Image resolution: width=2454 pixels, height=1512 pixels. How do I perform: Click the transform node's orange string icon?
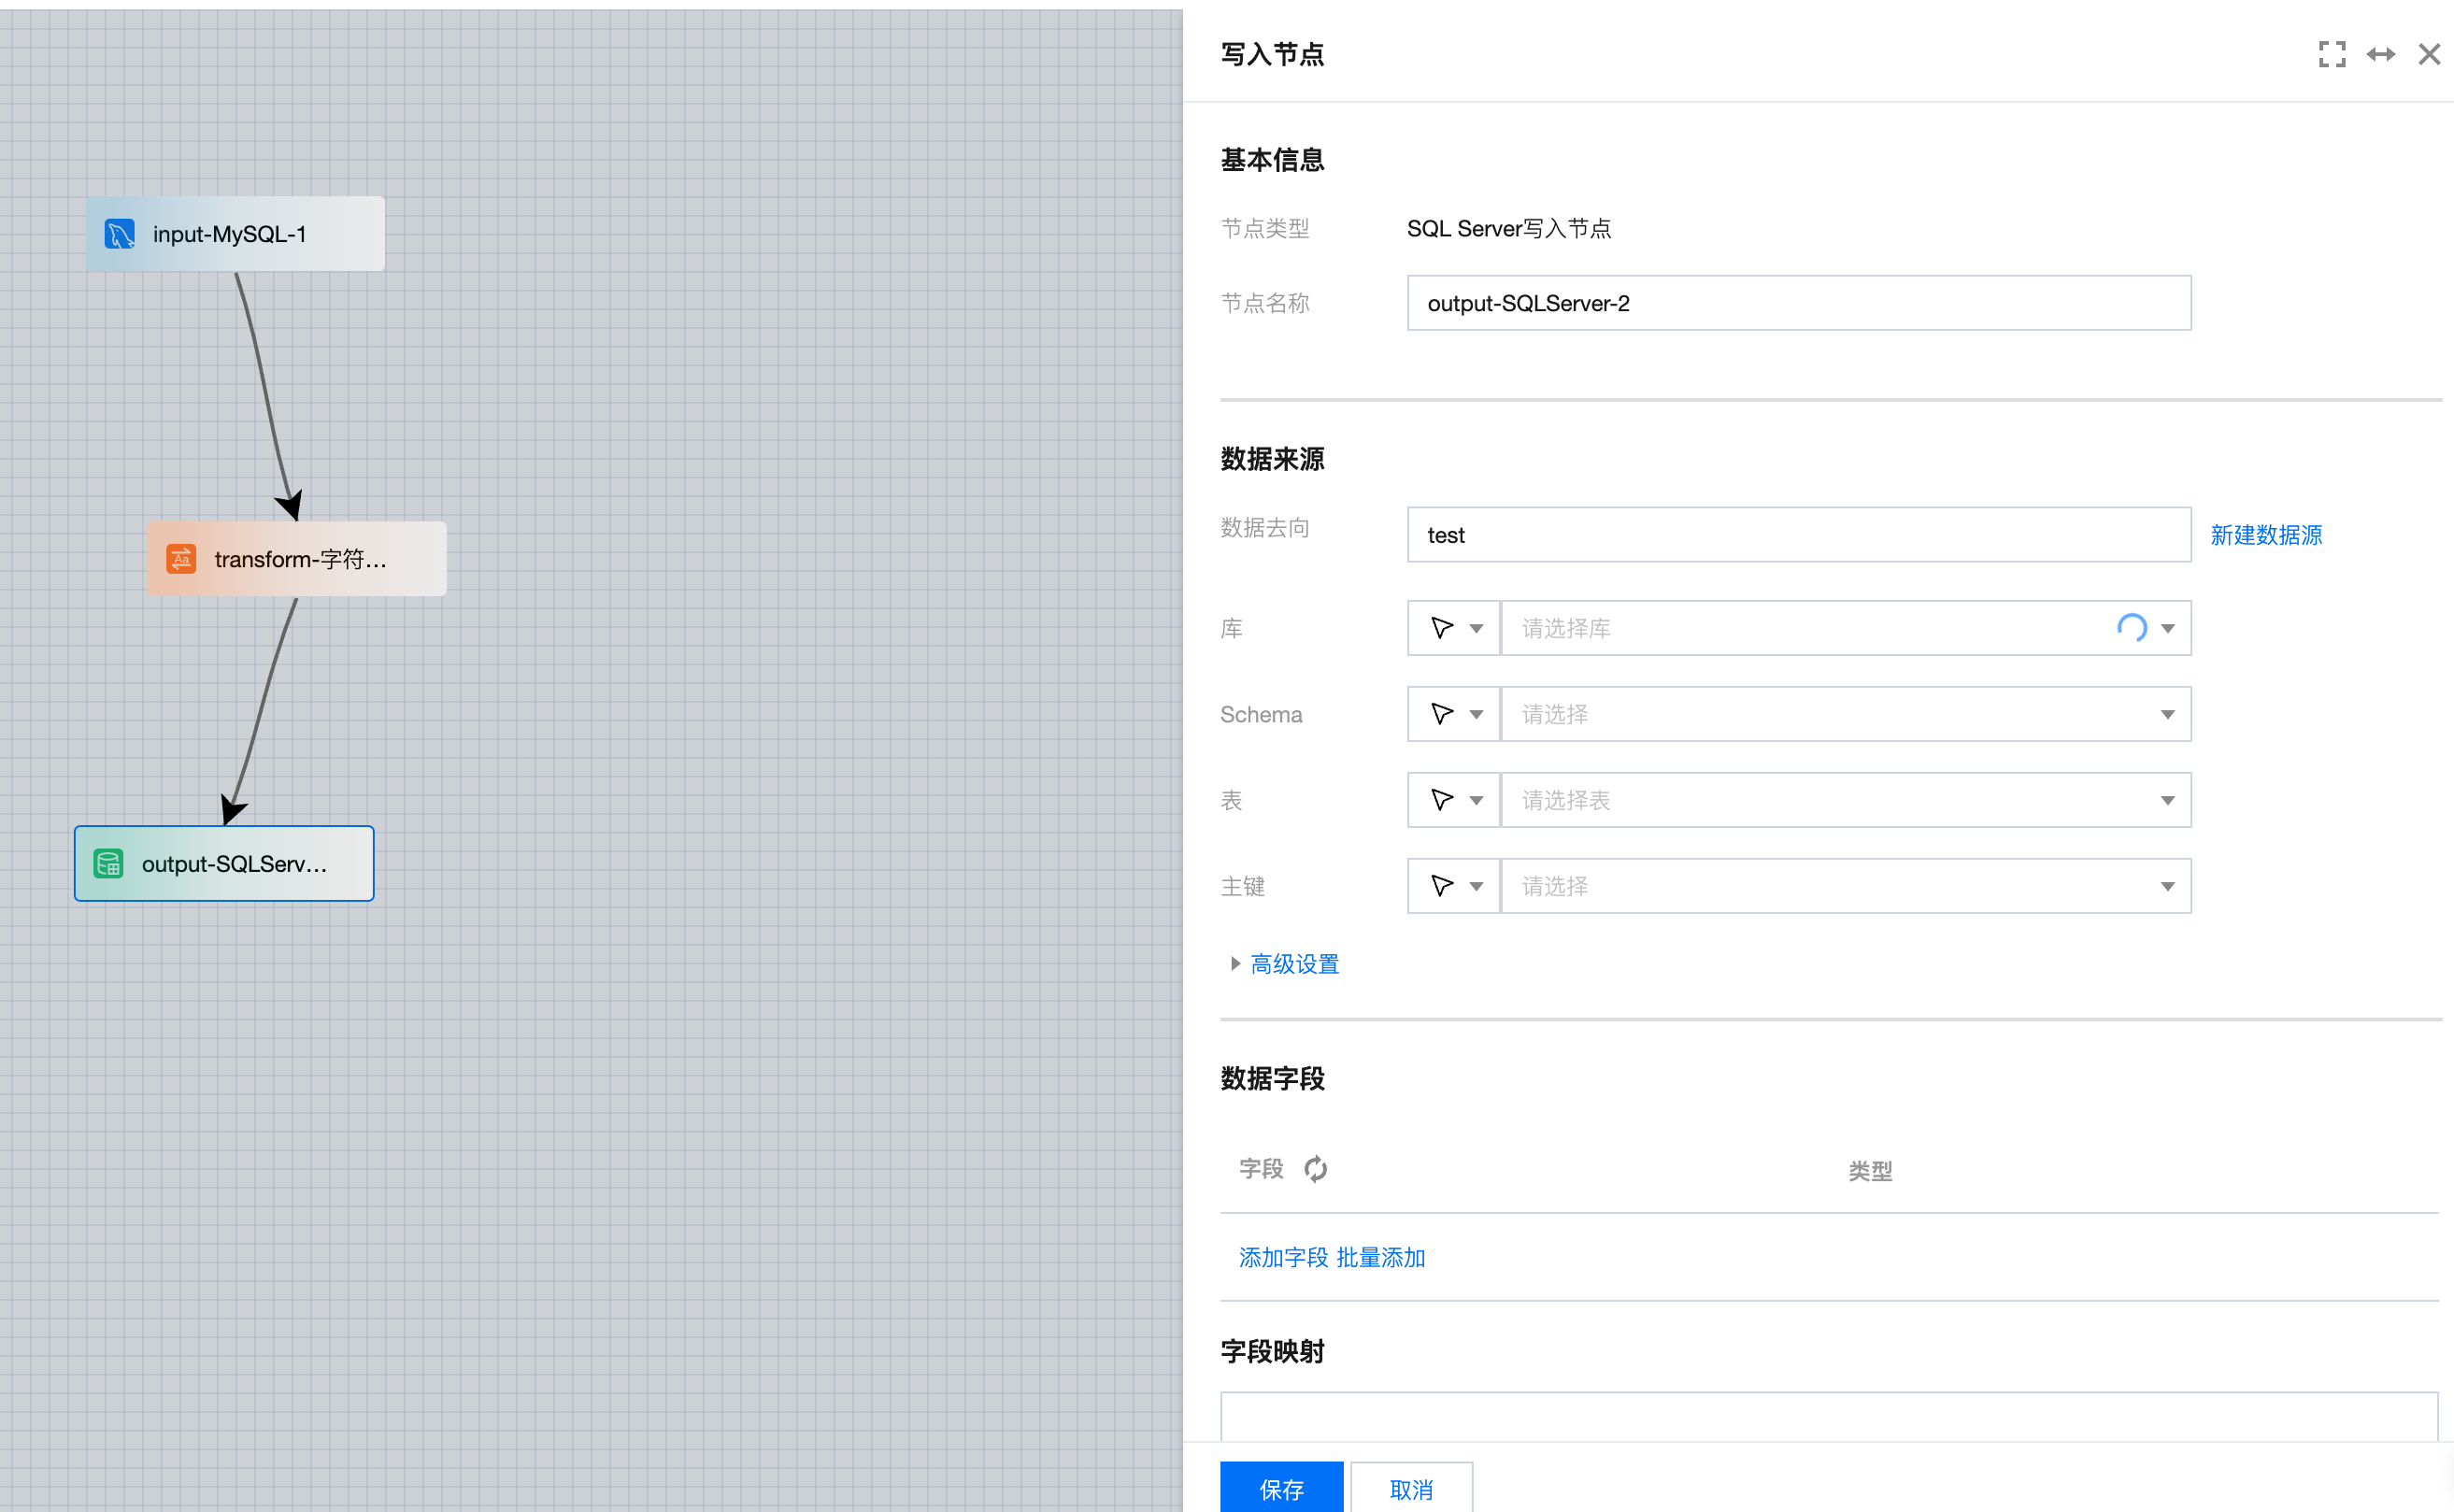tap(181, 559)
